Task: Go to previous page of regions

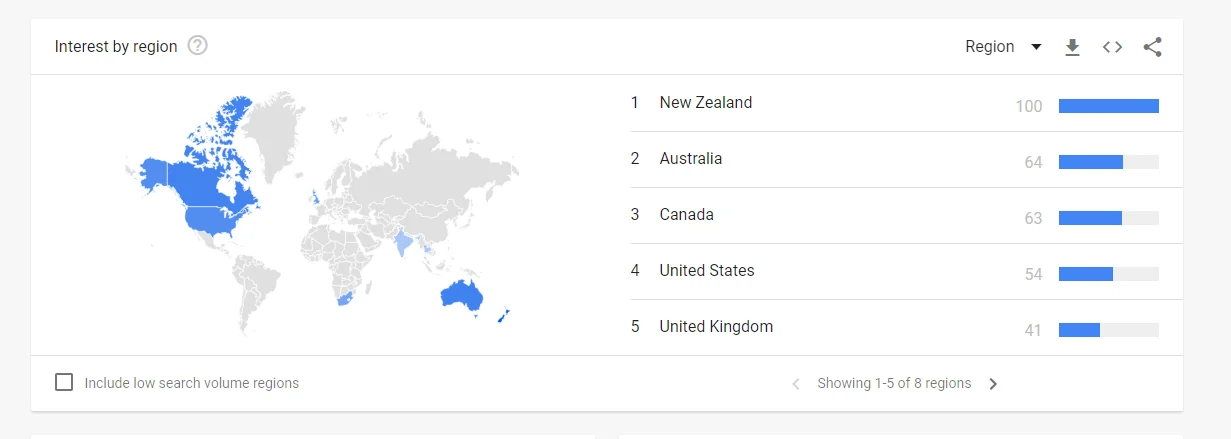Action: [796, 383]
